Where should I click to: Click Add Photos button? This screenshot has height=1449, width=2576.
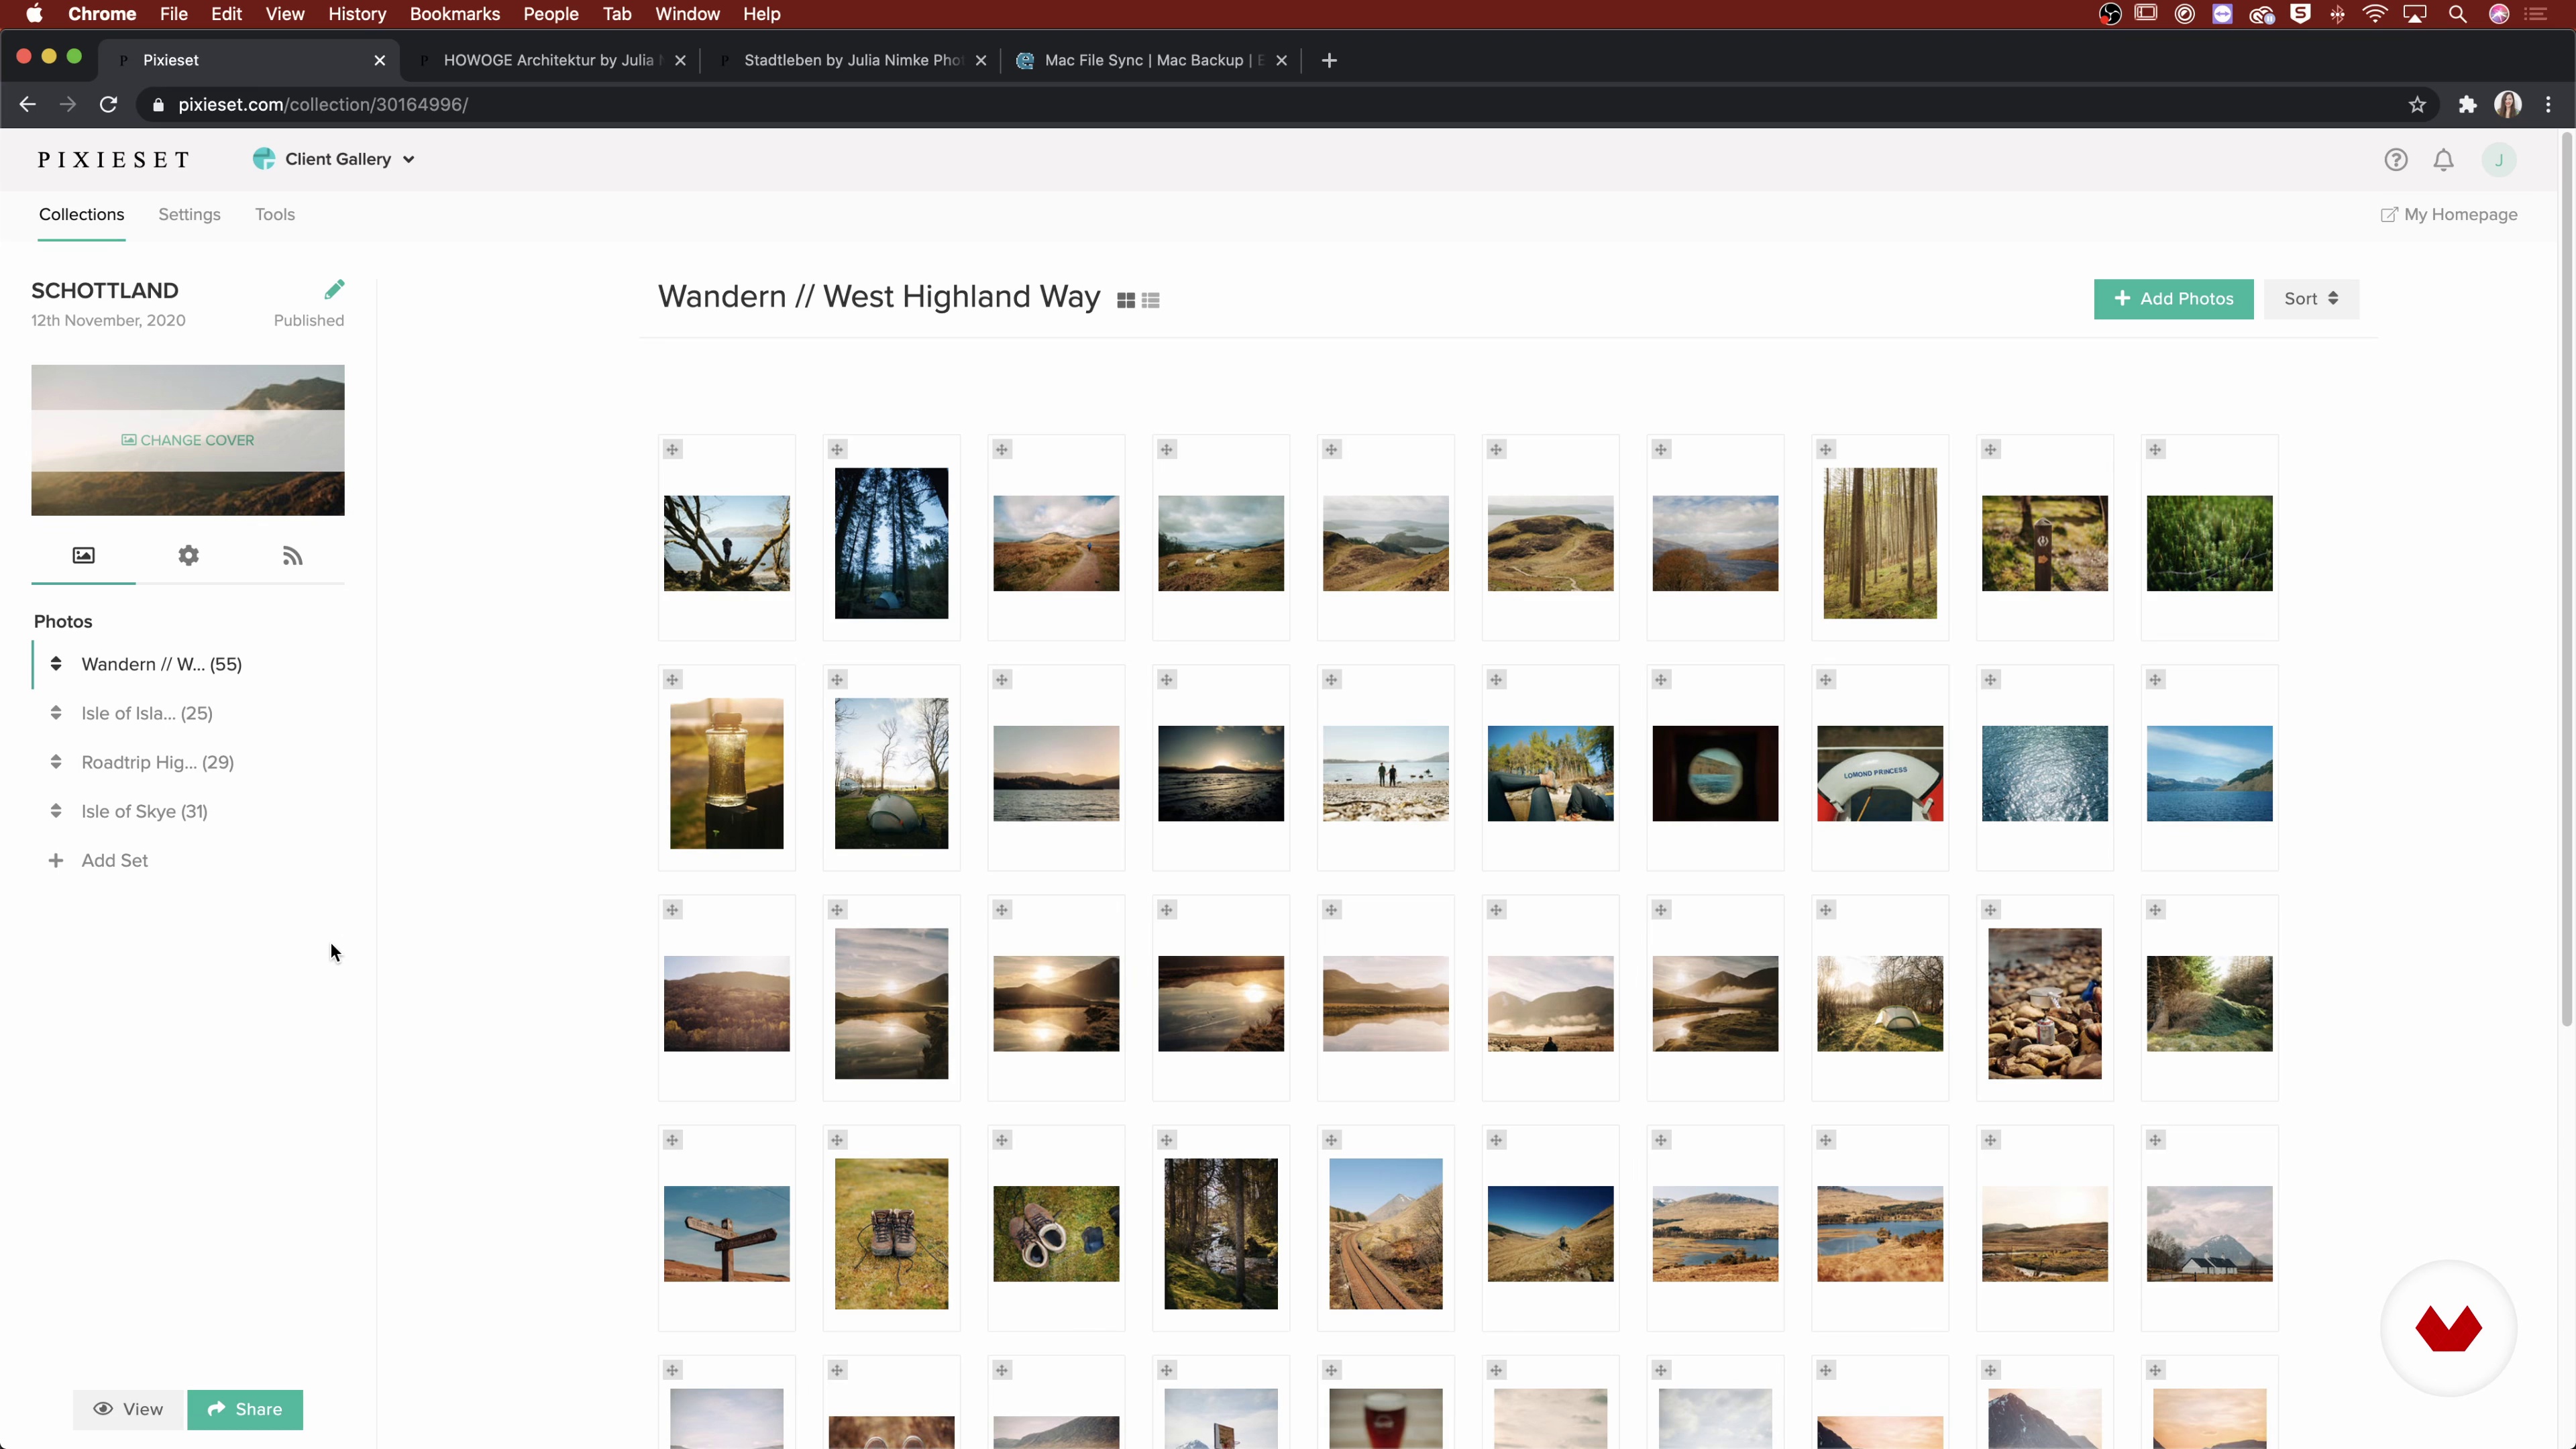pos(2174,299)
